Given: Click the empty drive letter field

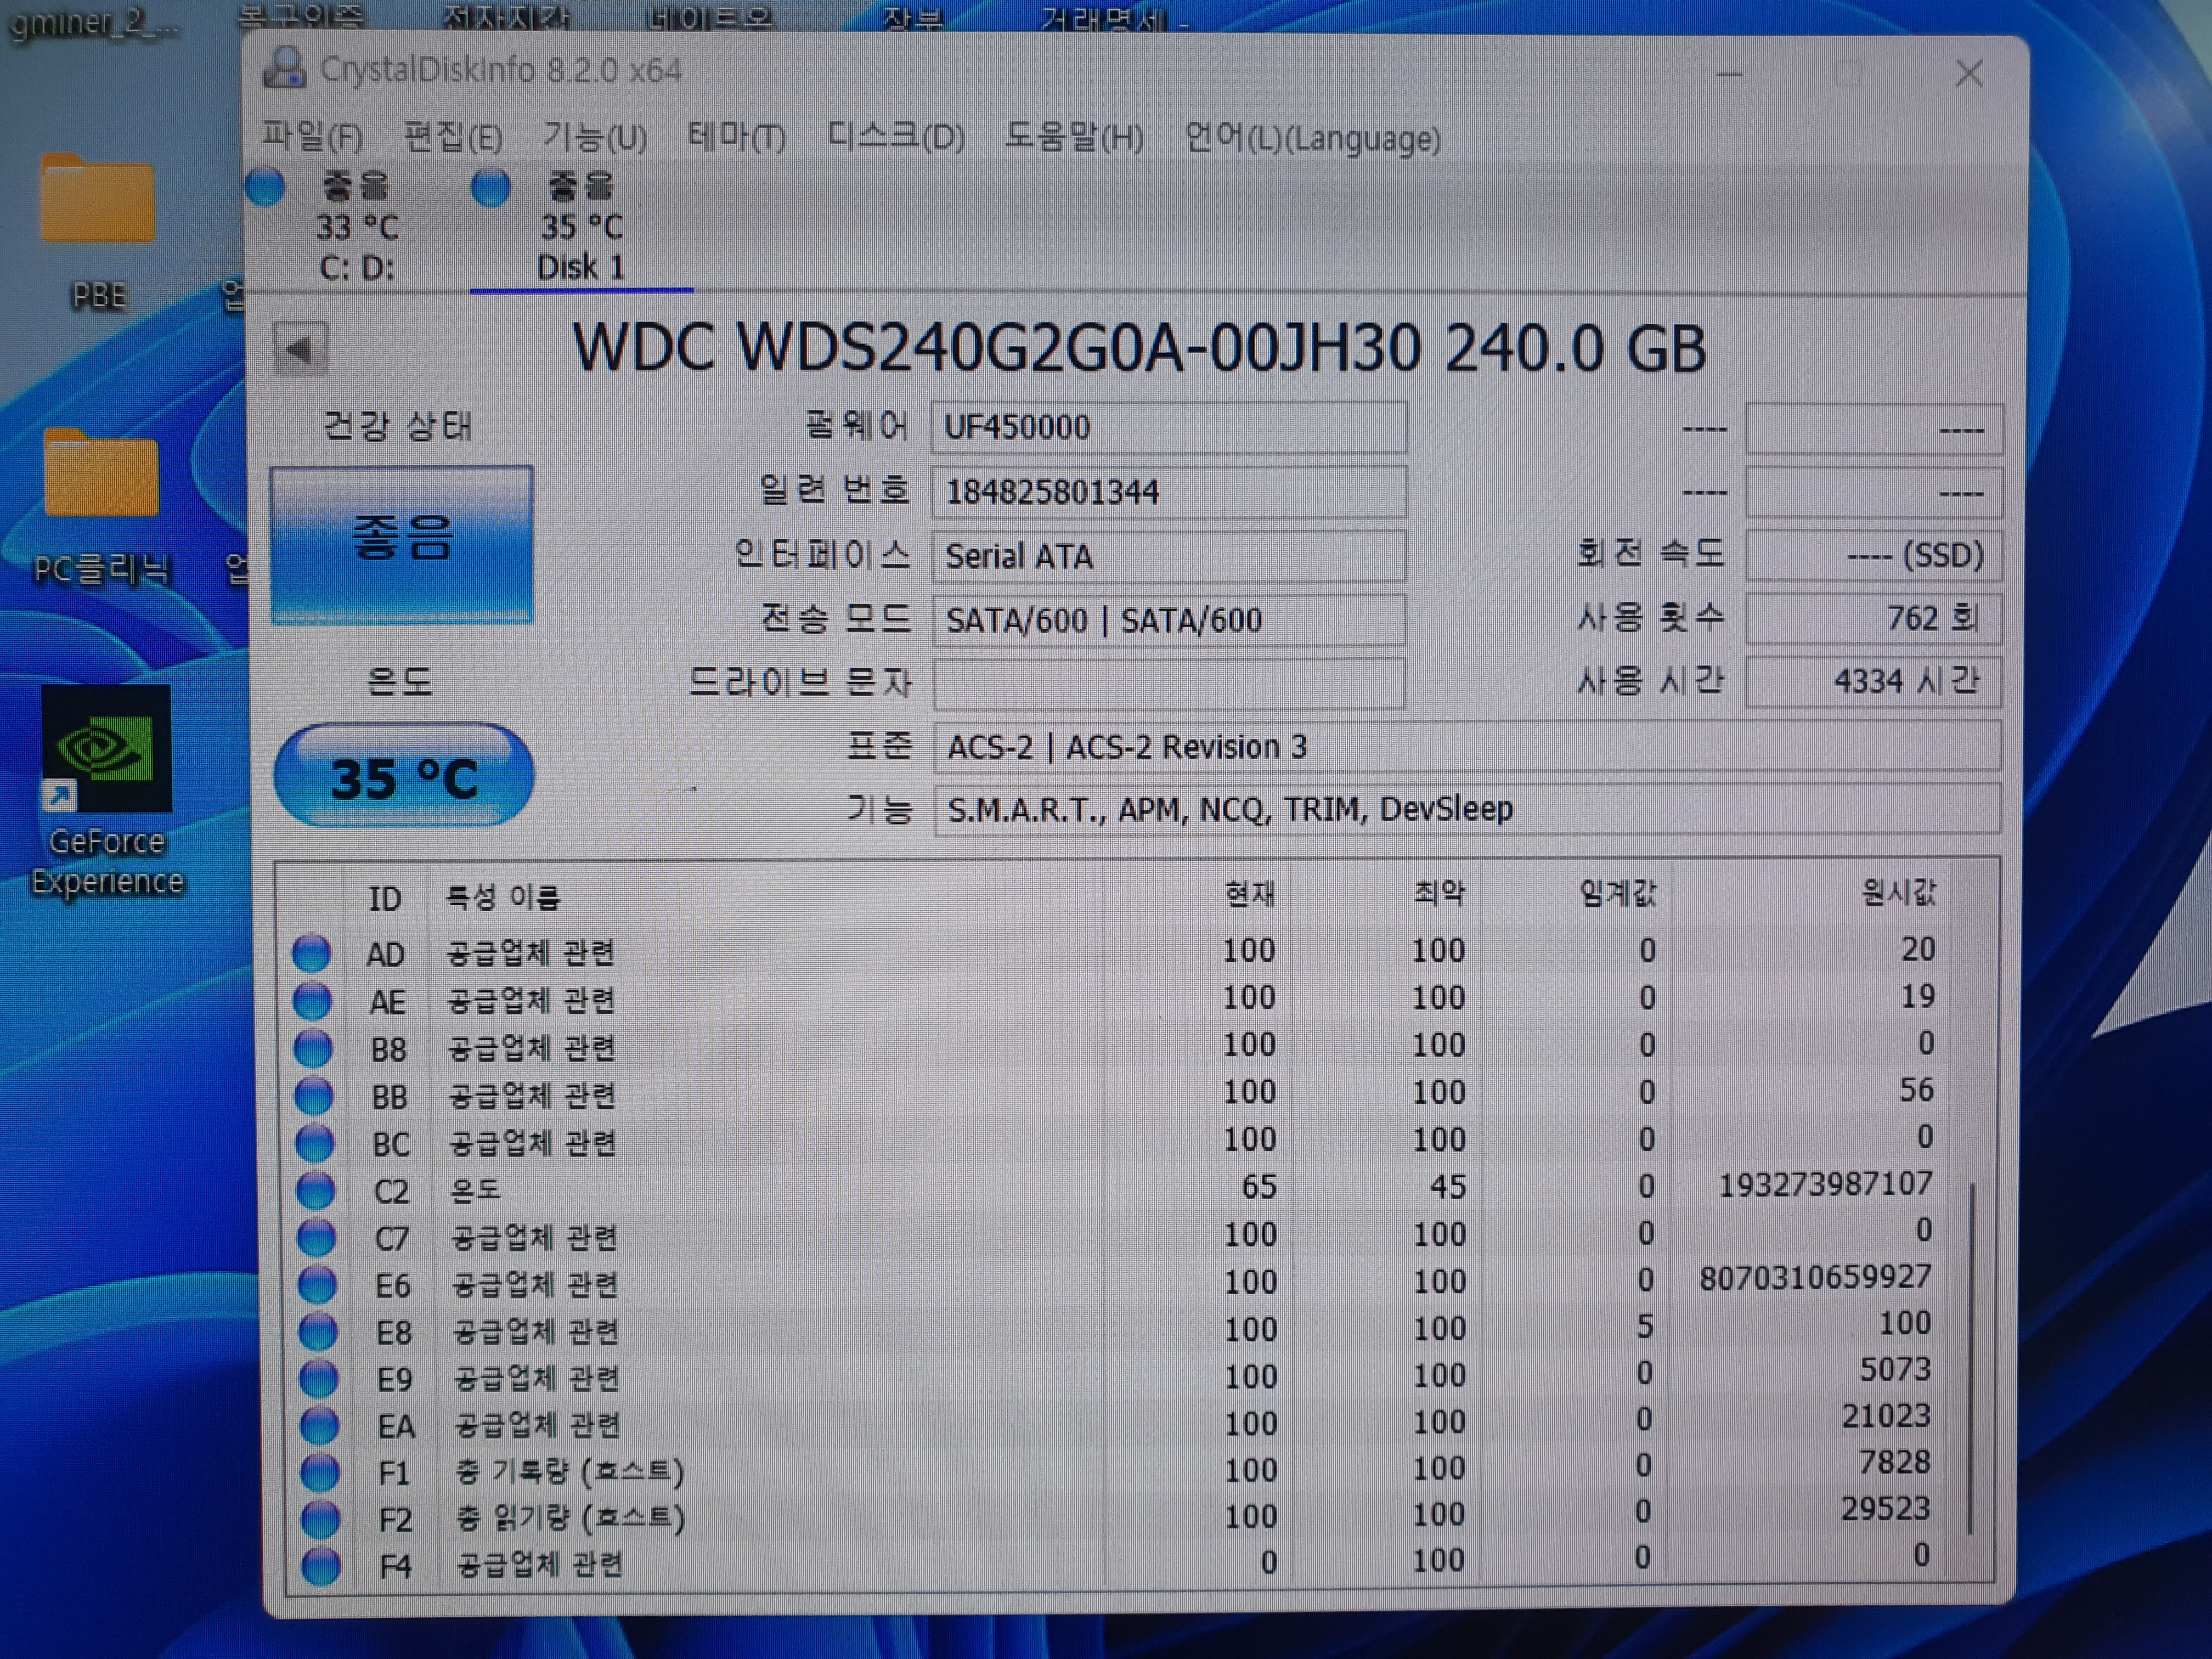Looking at the screenshot, I should click(x=1169, y=683).
